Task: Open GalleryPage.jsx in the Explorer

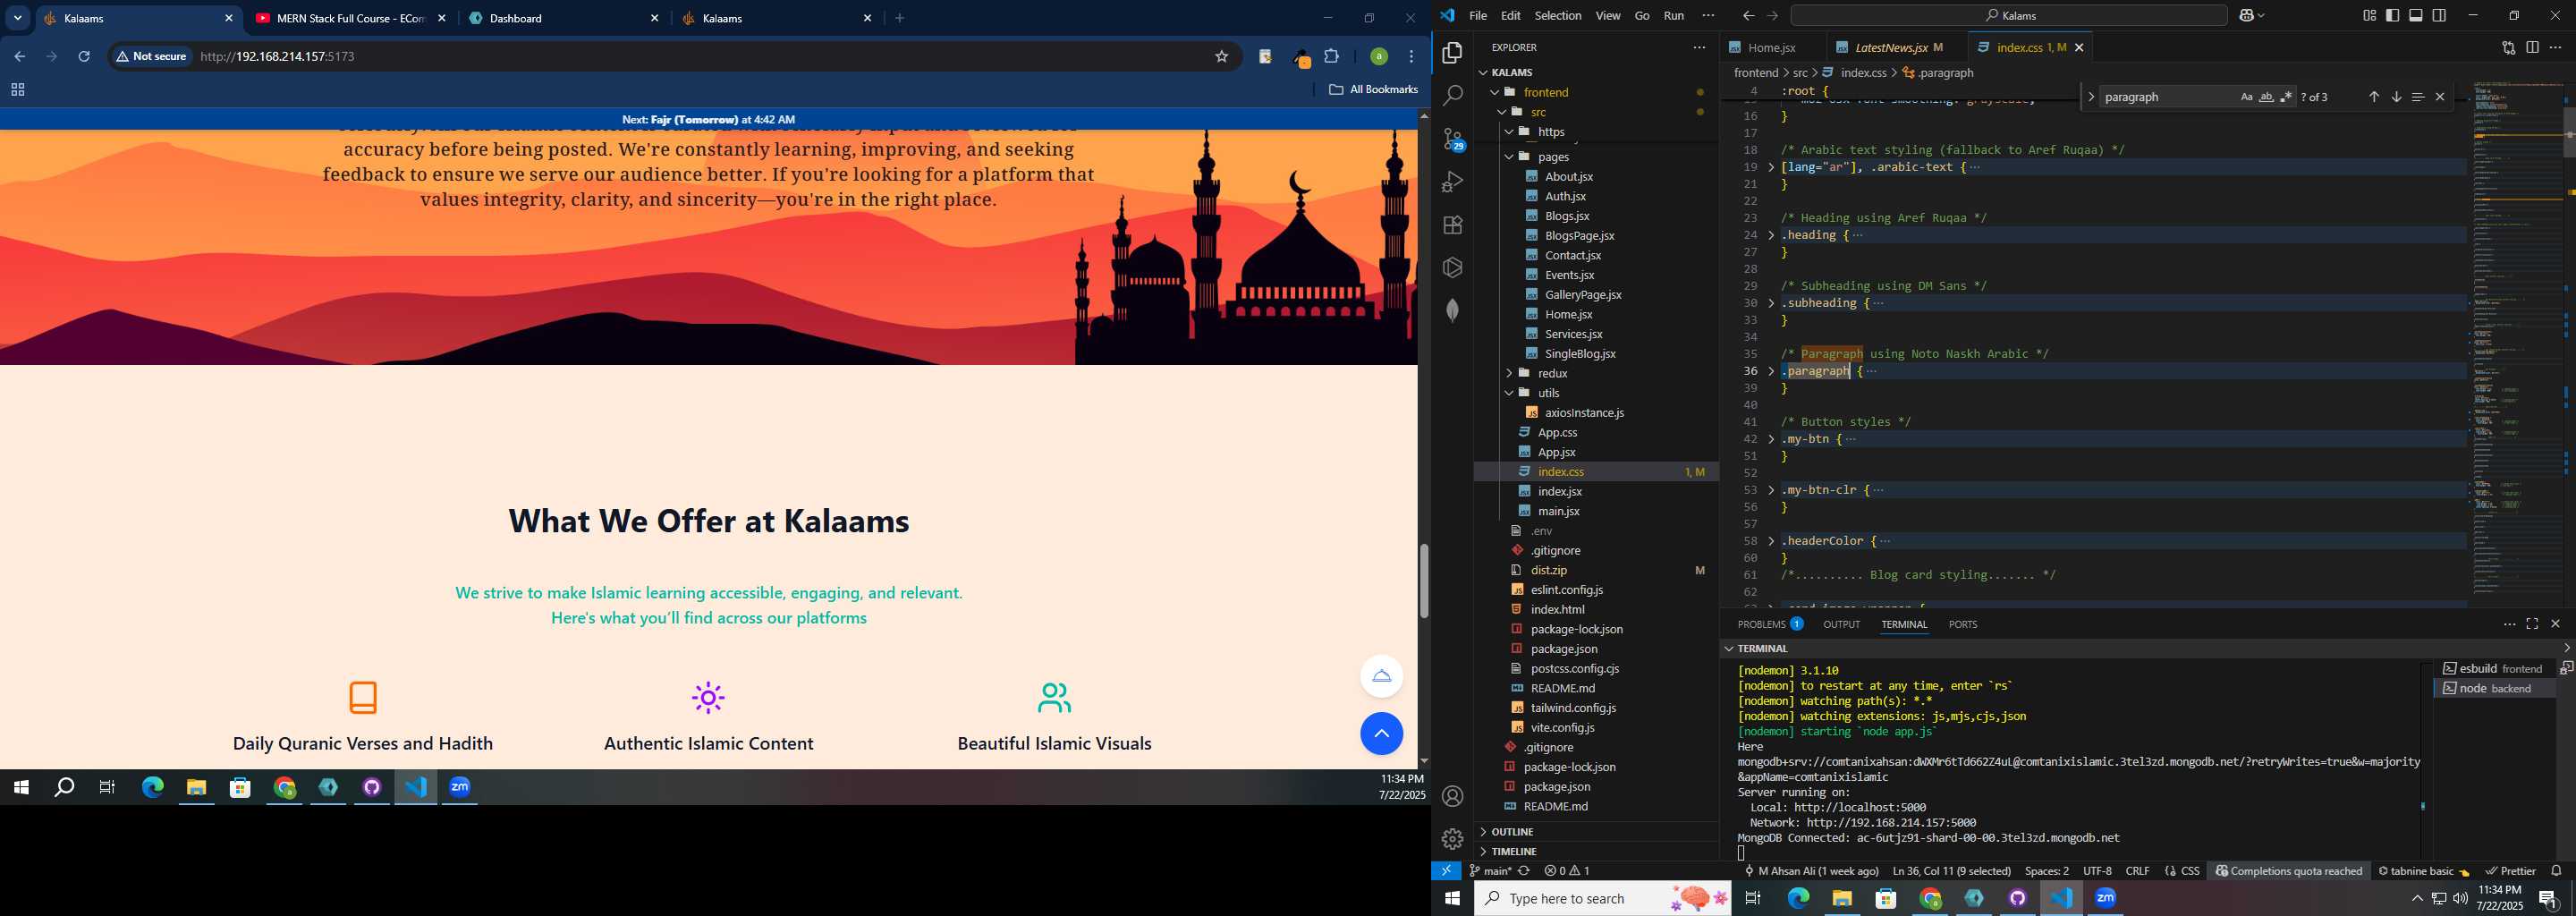Action: [1583, 295]
